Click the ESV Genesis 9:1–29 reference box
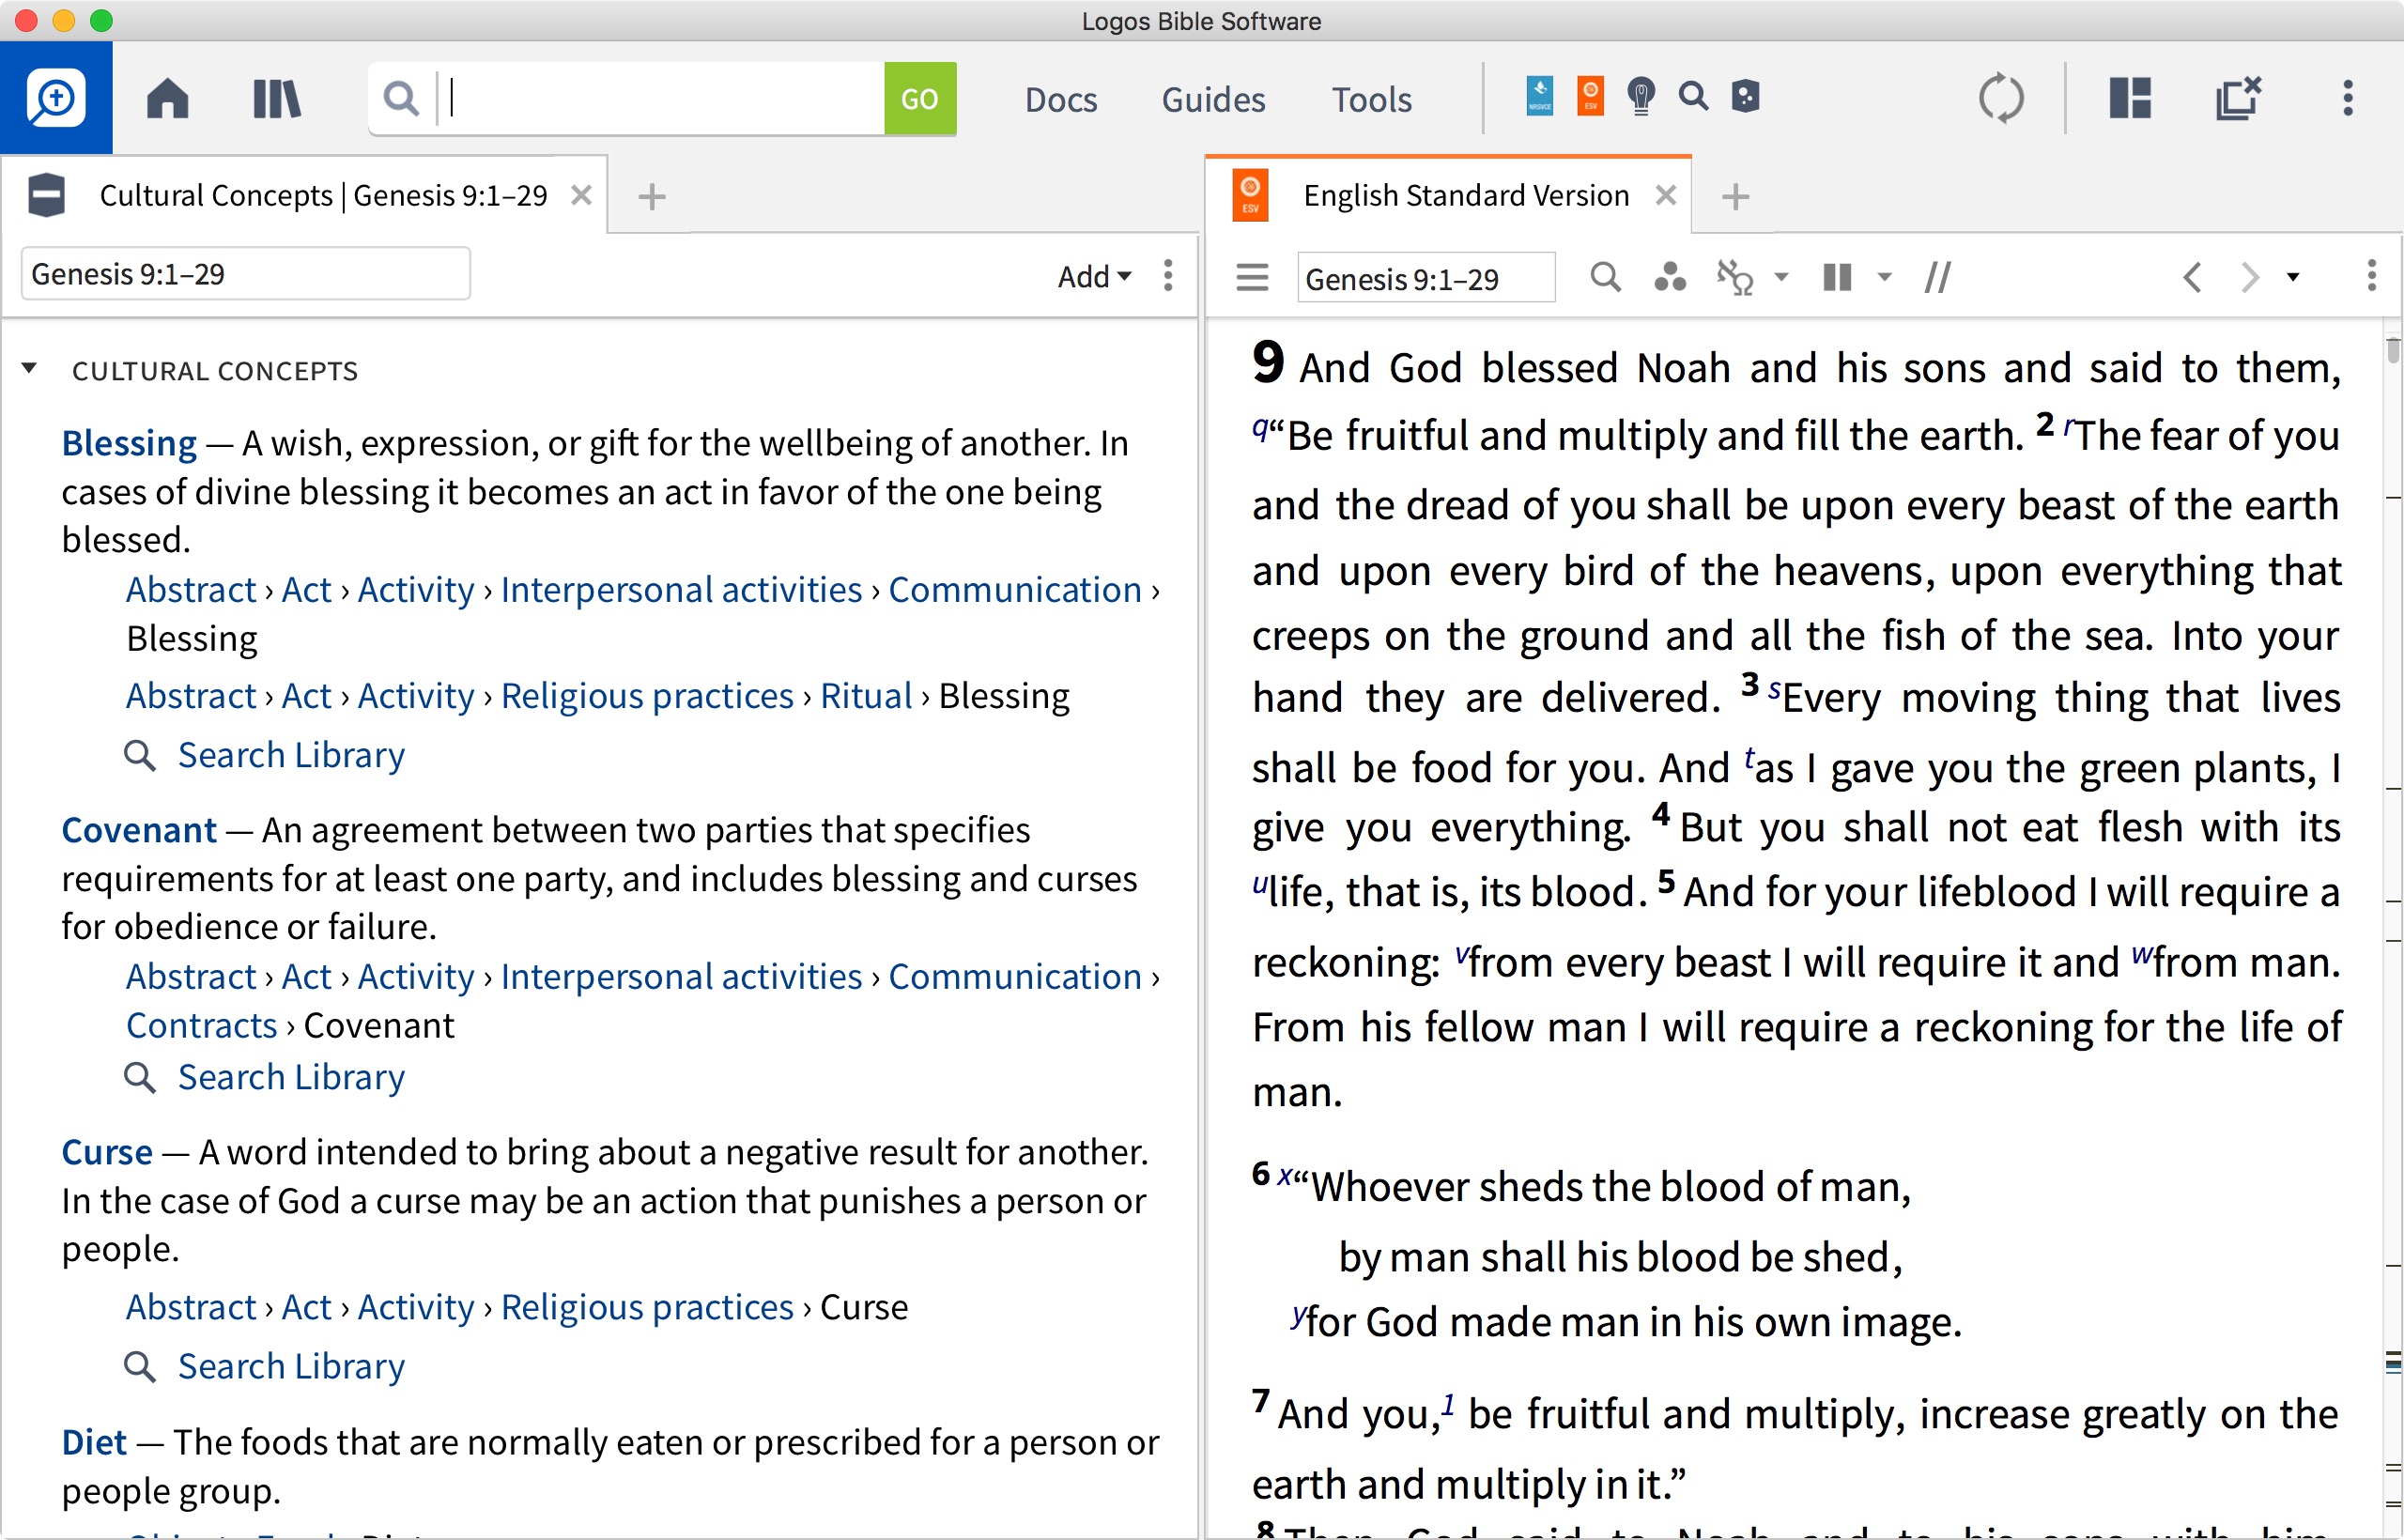 point(1425,278)
